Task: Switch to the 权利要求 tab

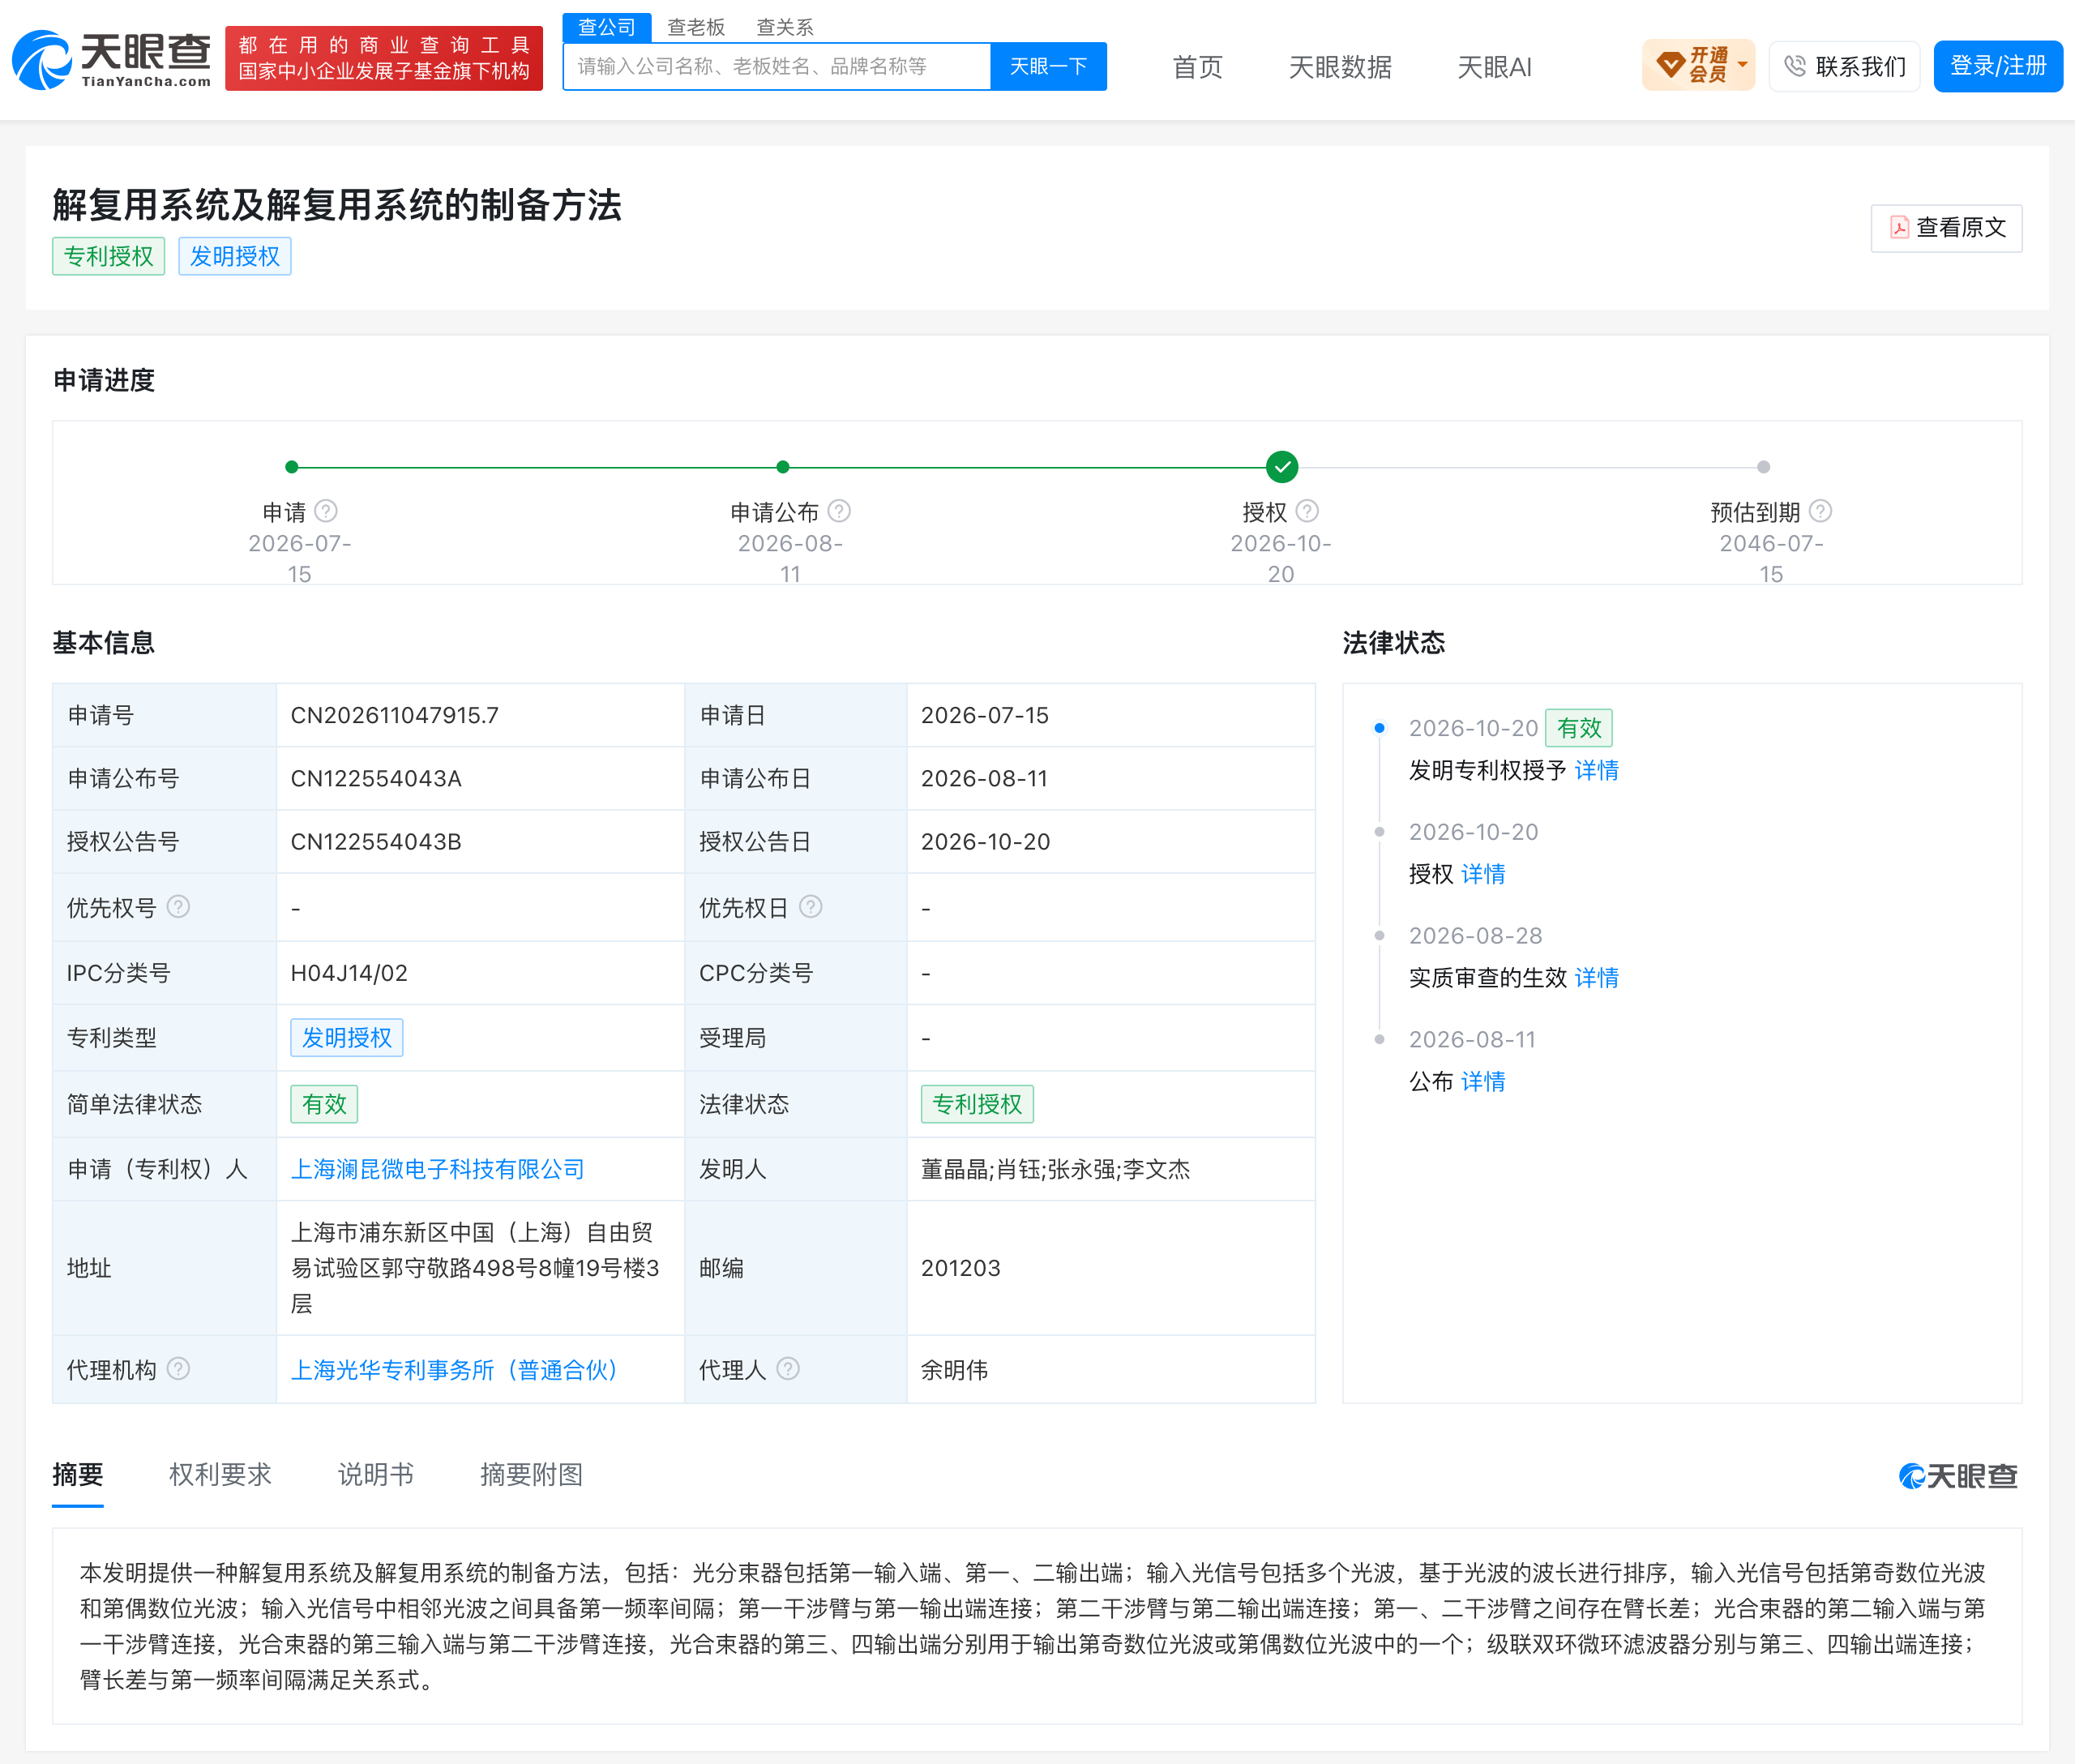Action: (220, 1475)
